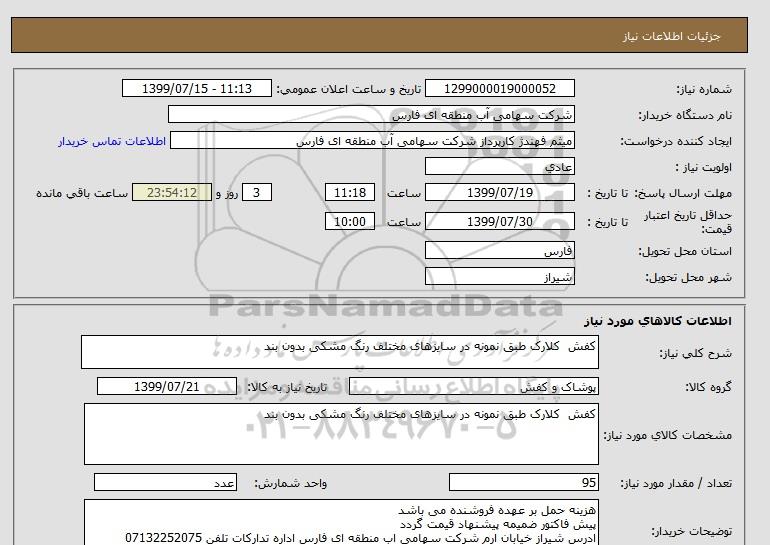Click the label توضیحات خریدار
770x545 pixels.
691,531
